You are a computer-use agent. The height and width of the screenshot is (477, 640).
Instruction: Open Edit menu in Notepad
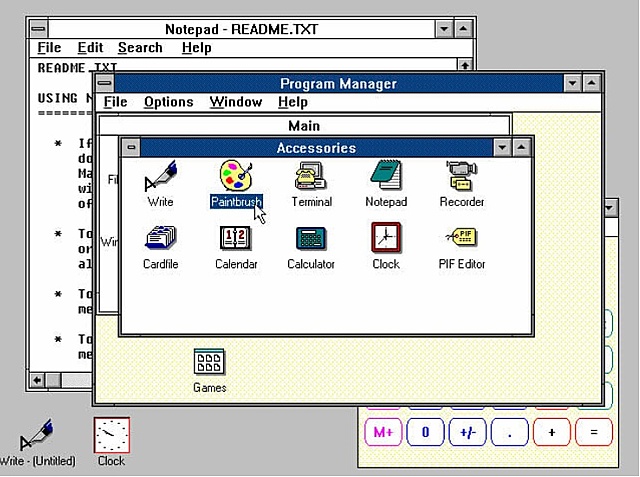click(90, 48)
